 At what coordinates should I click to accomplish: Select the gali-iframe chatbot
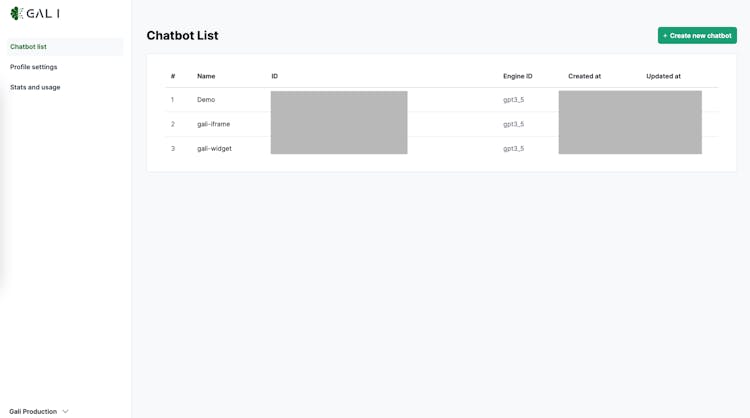pos(213,124)
